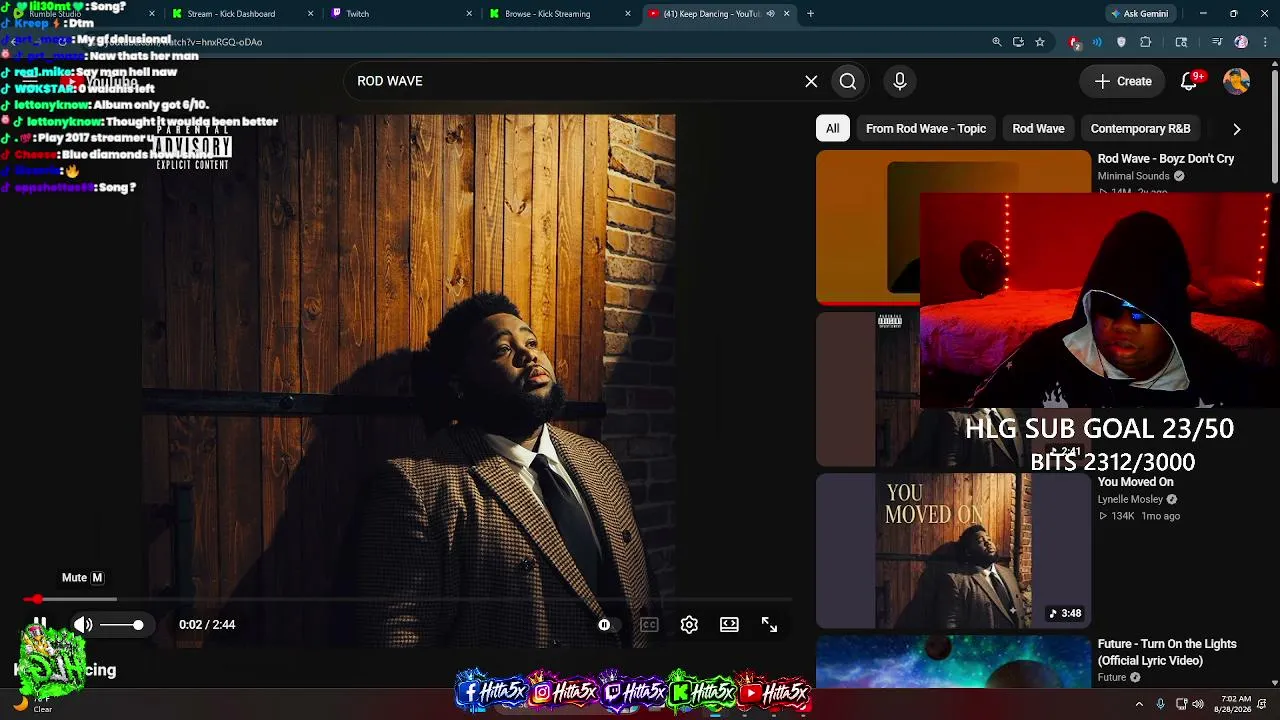Open YouTube notifications bell
The image size is (1280, 720).
pyautogui.click(x=1189, y=81)
